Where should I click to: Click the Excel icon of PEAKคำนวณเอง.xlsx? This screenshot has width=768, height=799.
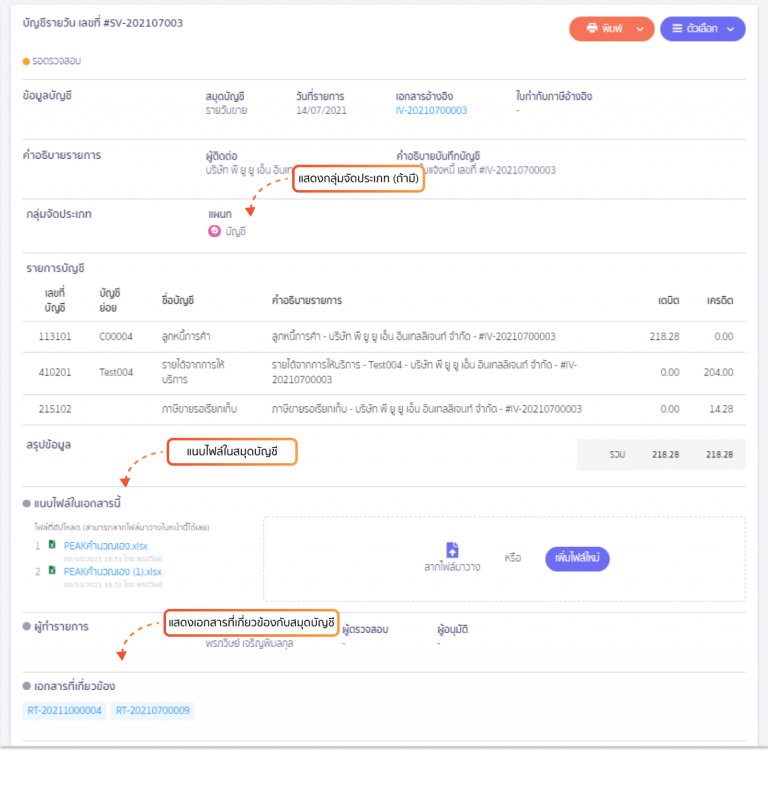point(52,546)
